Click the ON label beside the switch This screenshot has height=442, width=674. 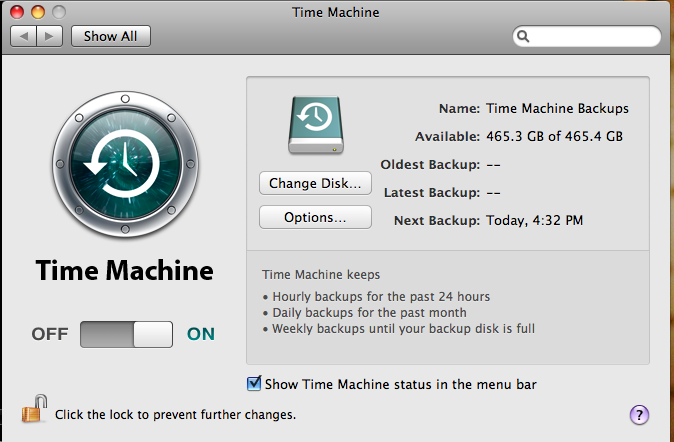coord(201,334)
